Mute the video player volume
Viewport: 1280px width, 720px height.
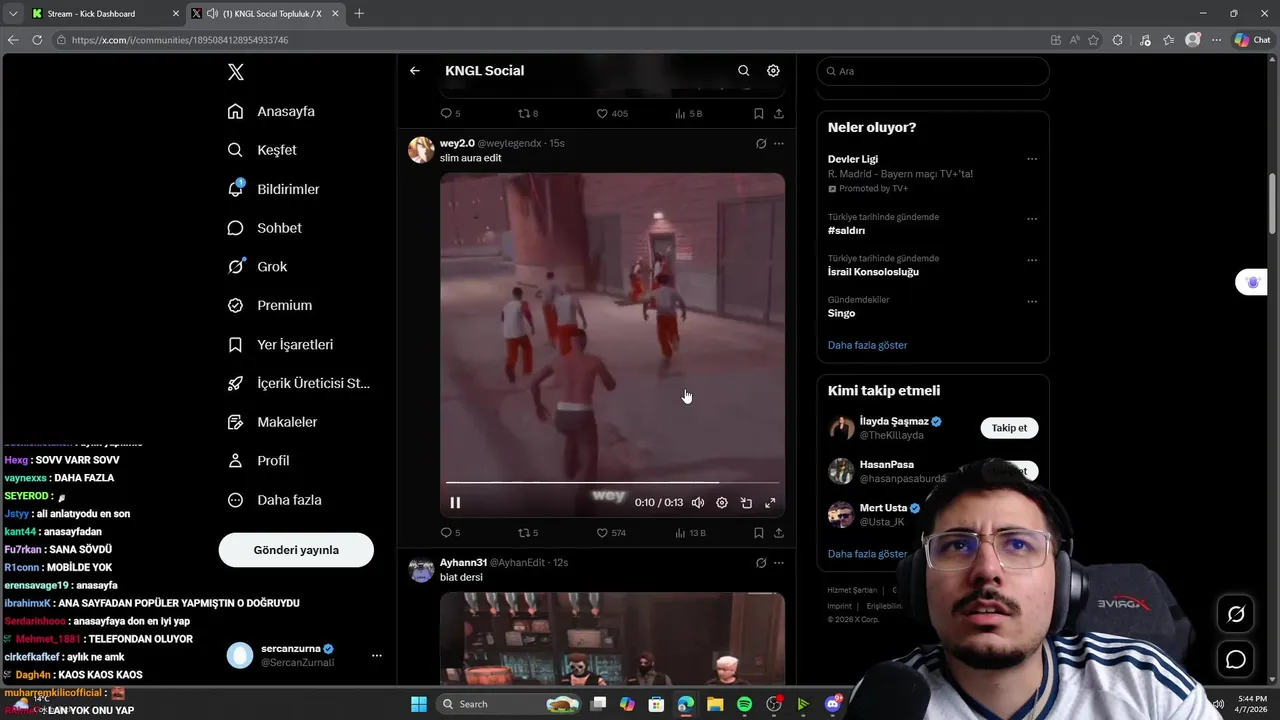click(x=698, y=503)
